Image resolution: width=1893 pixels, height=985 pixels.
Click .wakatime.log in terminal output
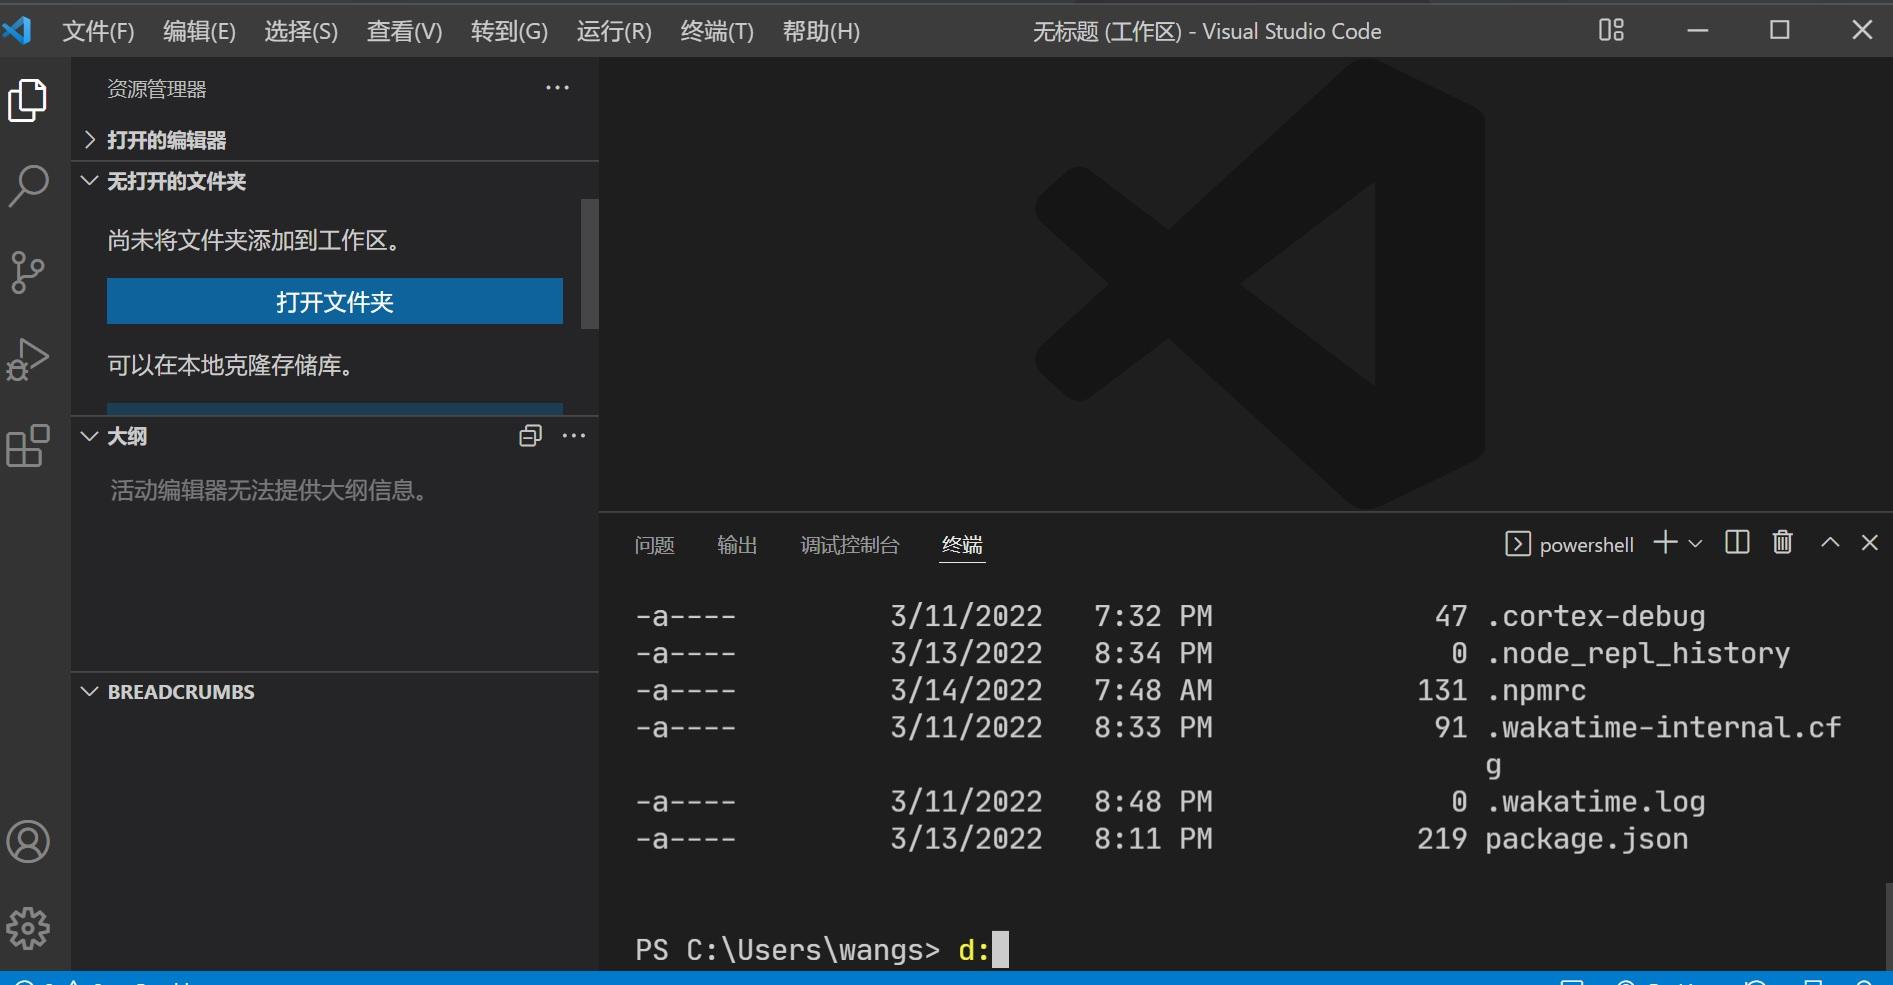(1595, 801)
